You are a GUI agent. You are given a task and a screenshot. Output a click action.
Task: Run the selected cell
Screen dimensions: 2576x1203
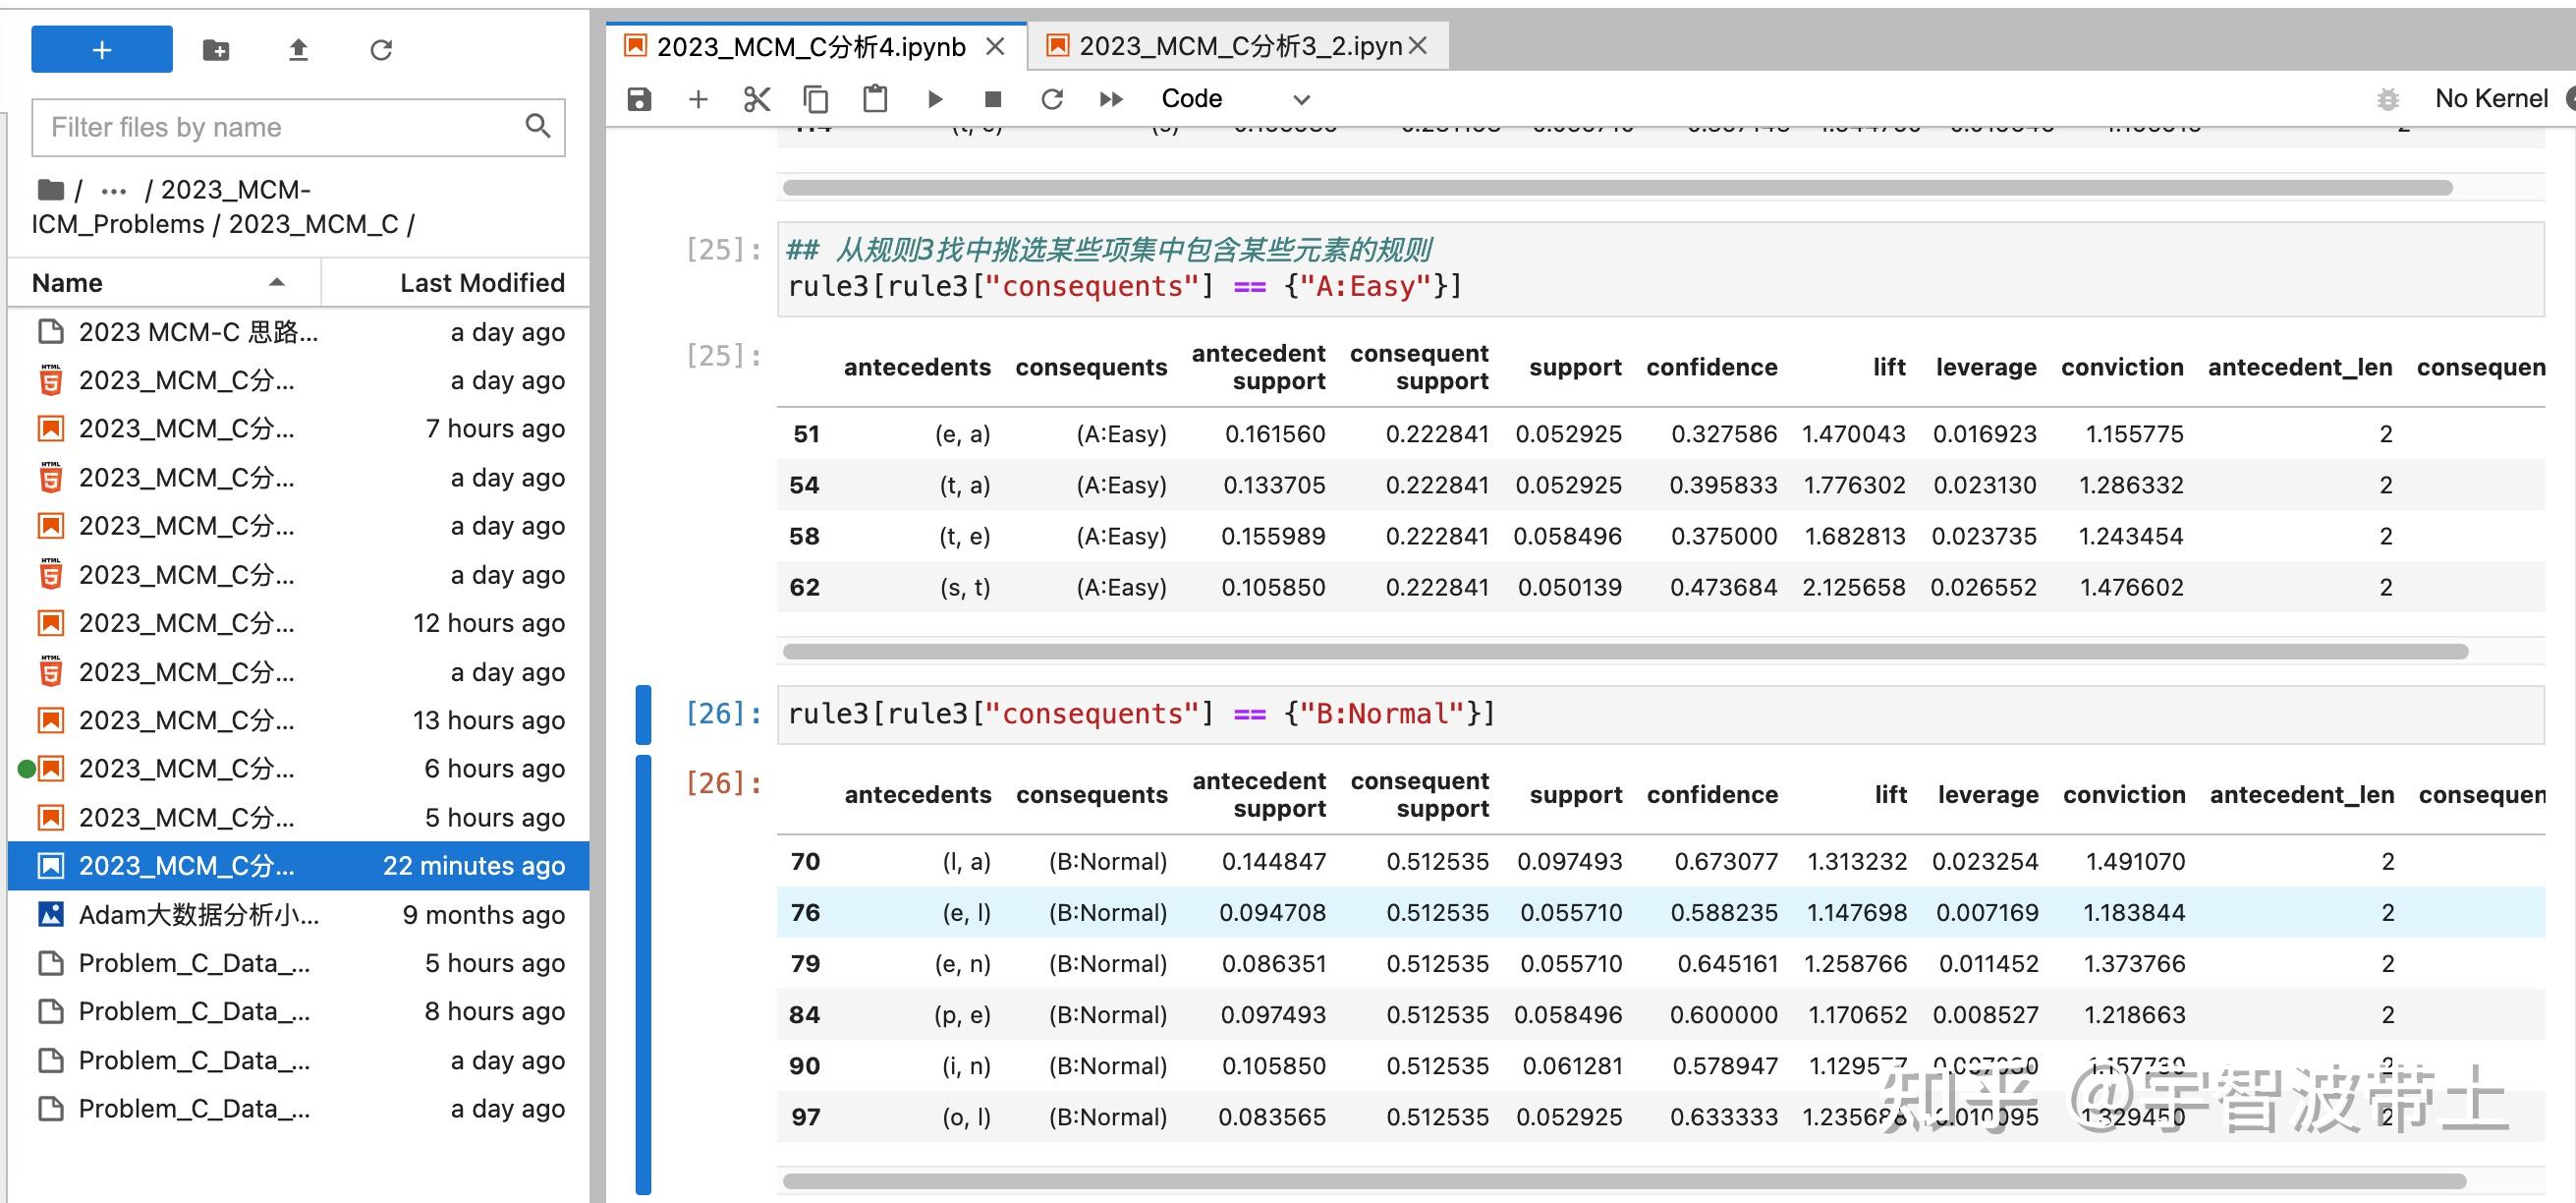(935, 99)
